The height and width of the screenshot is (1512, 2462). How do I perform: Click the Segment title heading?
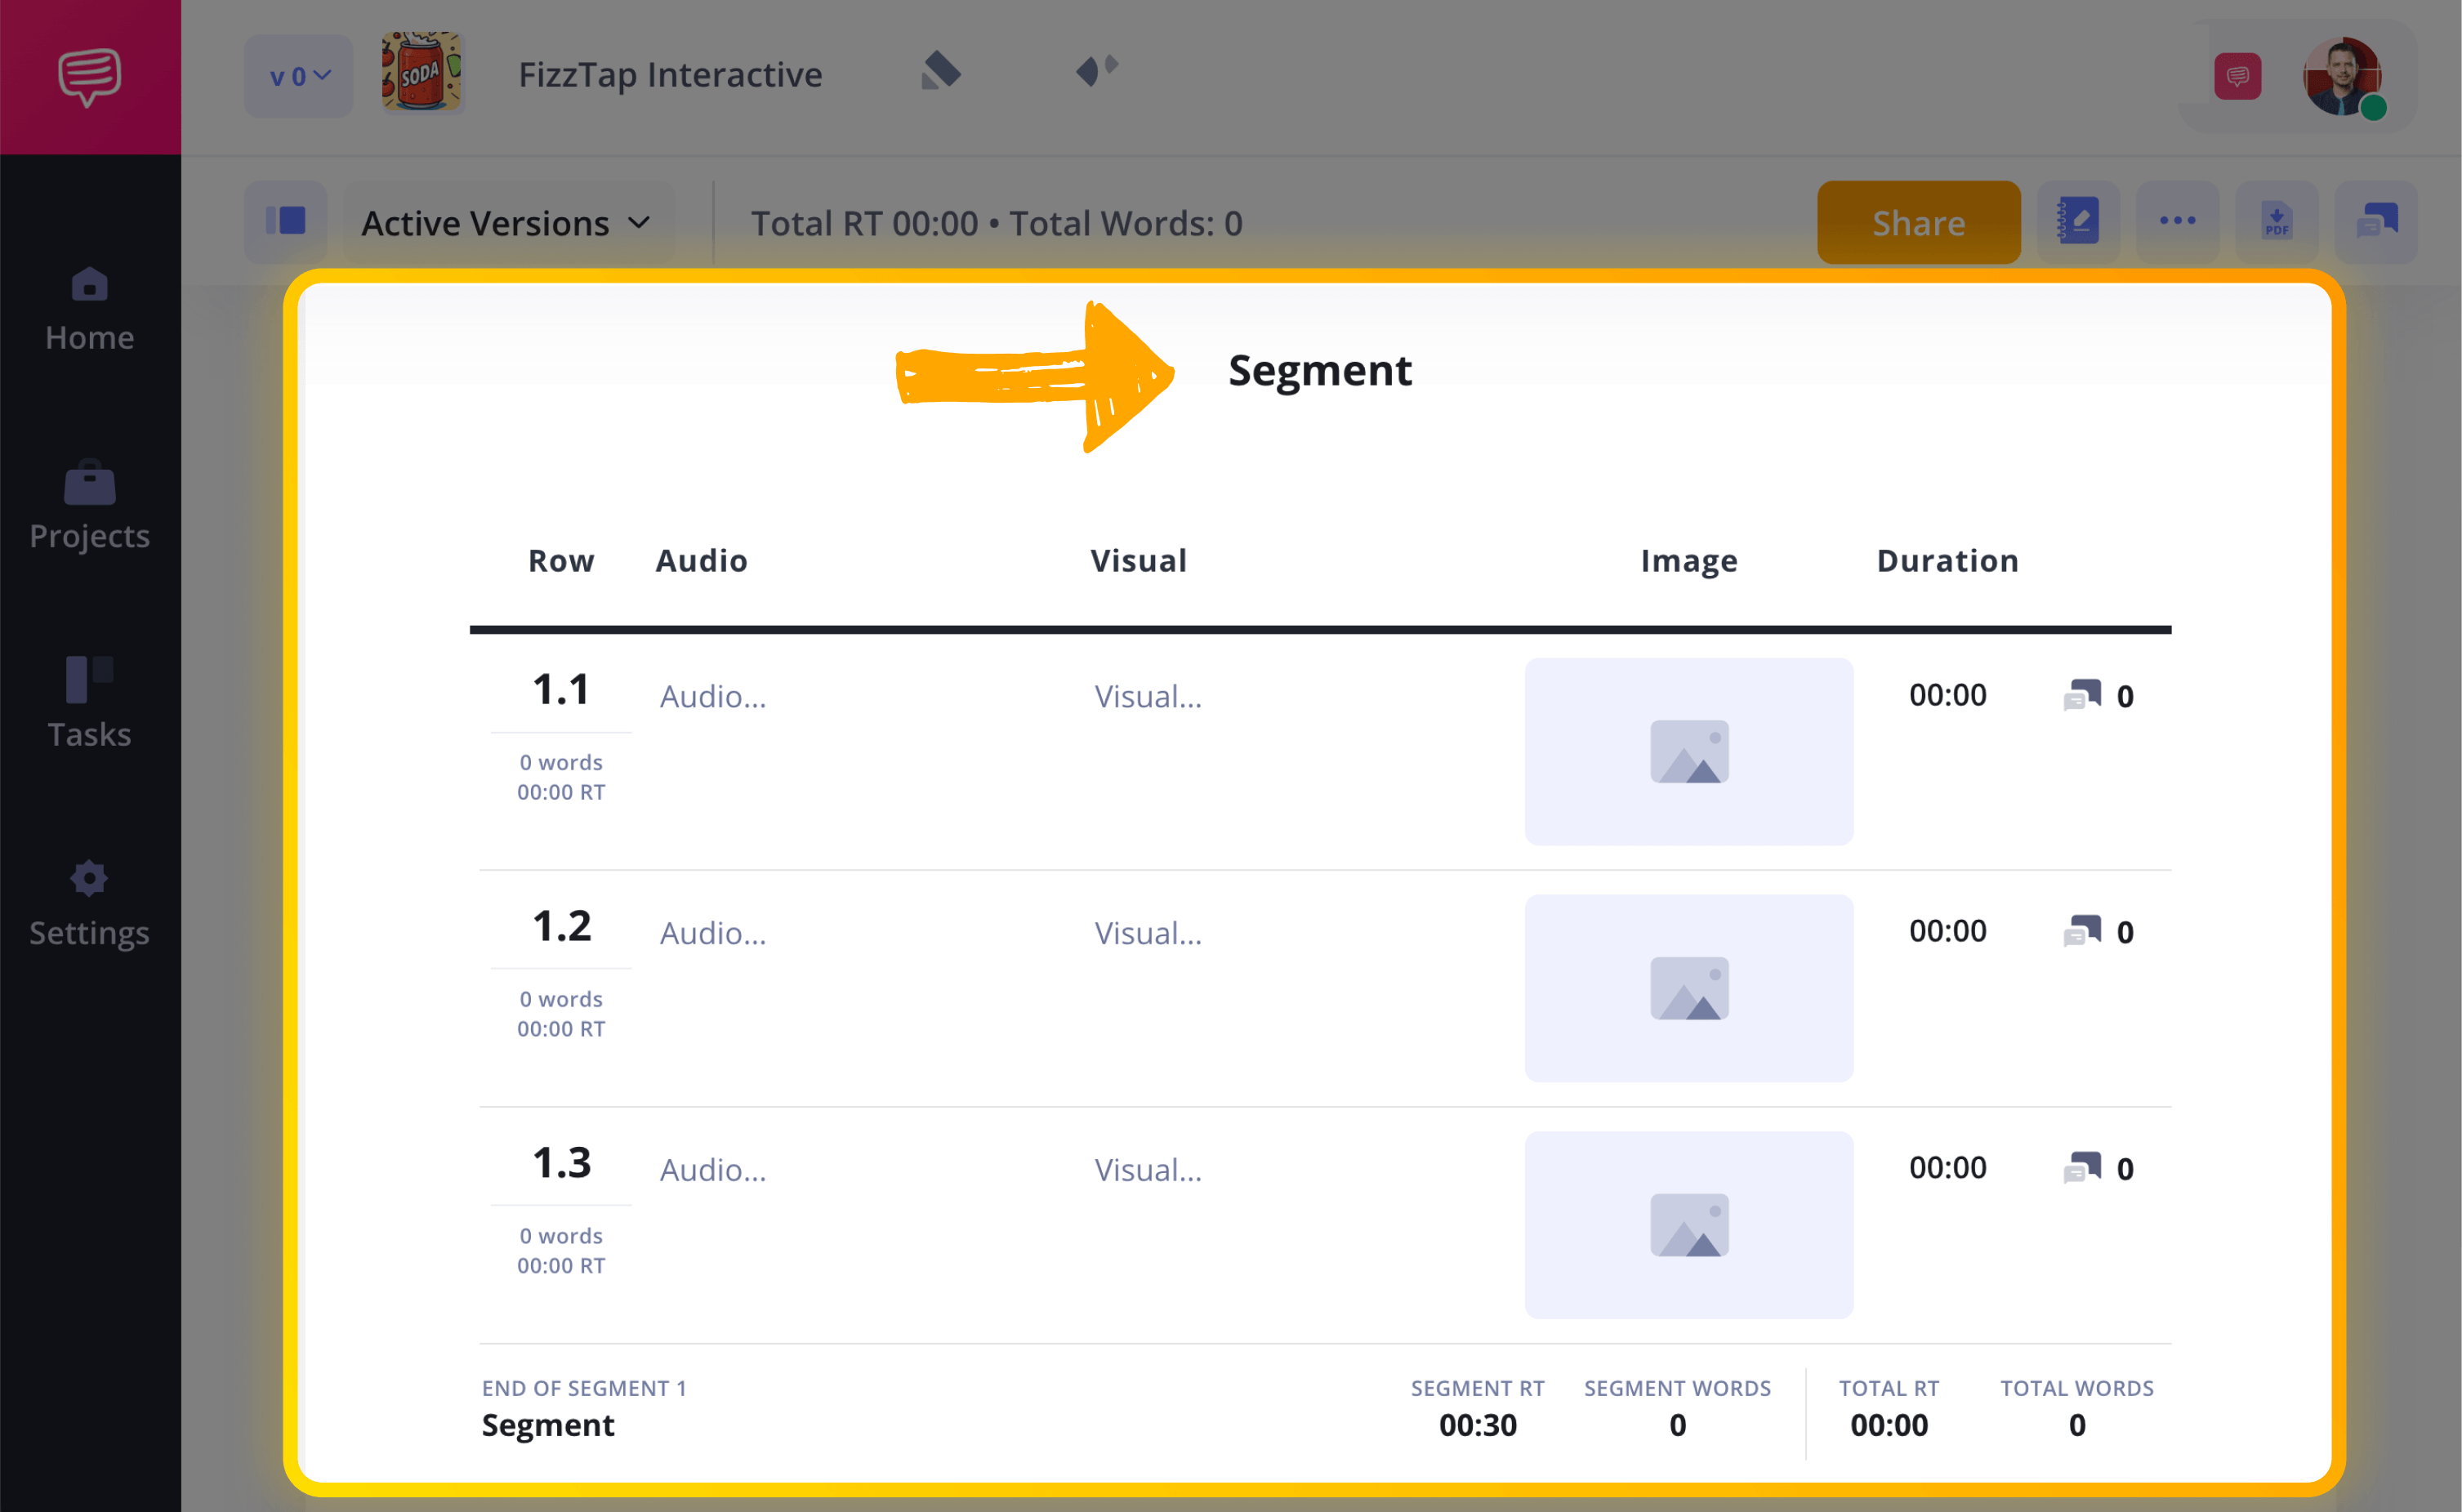coord(1319,371)
